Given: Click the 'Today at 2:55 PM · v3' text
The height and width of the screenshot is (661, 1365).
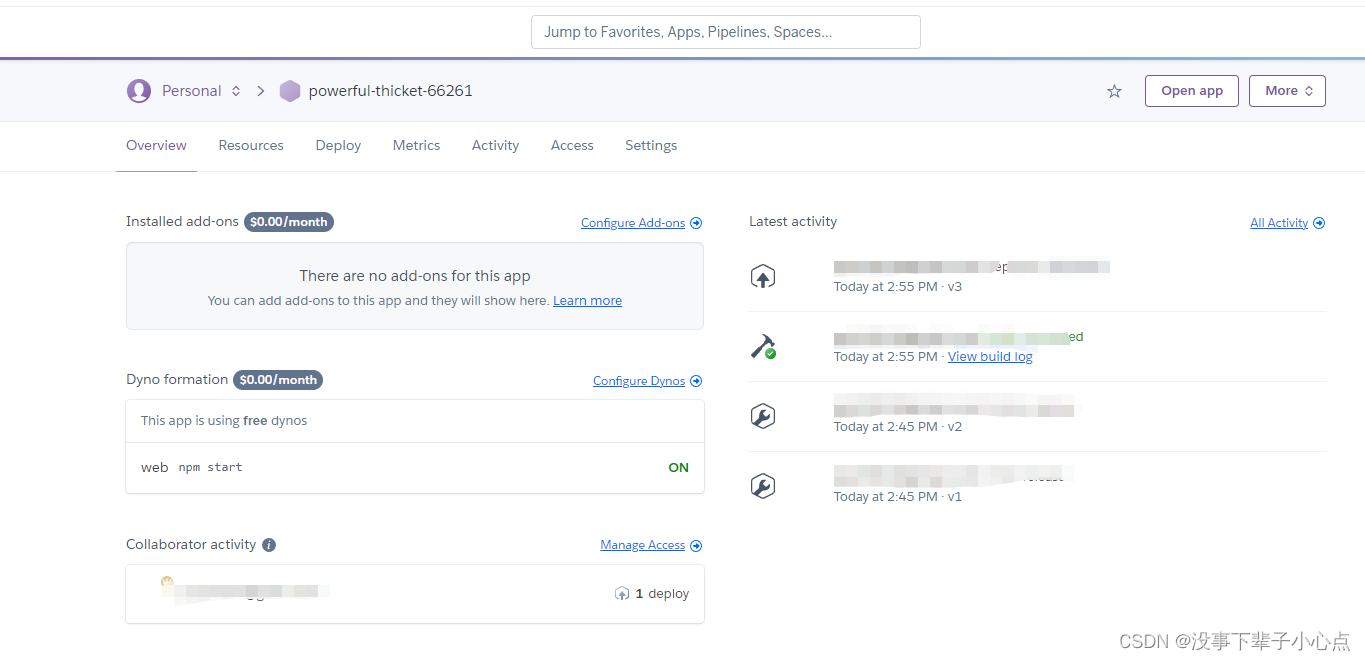Looking at the screenshot, I should tap(898, 287).
